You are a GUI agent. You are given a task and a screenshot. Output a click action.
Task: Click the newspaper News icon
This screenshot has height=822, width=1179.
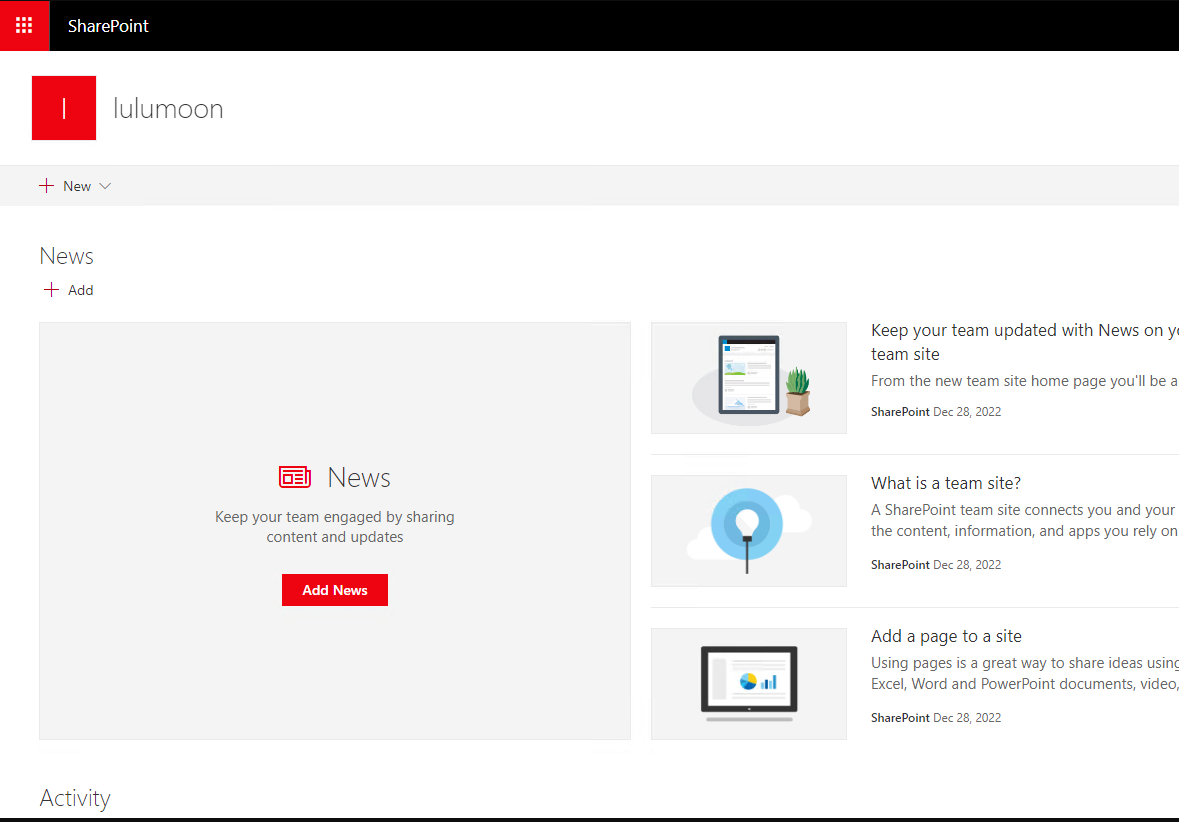(295, 477)
